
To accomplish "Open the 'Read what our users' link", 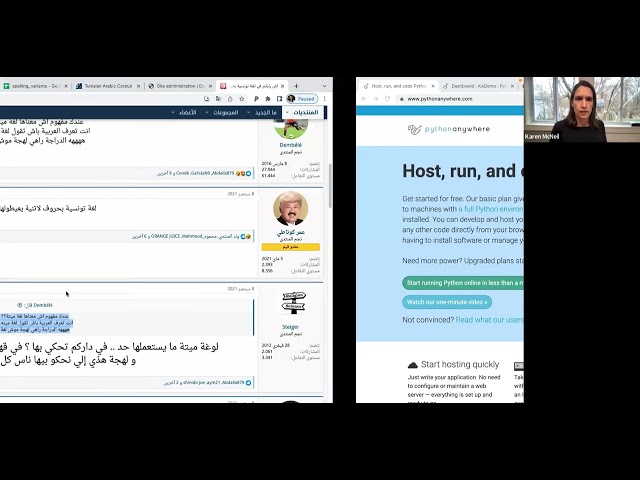I will click(490, 320).
